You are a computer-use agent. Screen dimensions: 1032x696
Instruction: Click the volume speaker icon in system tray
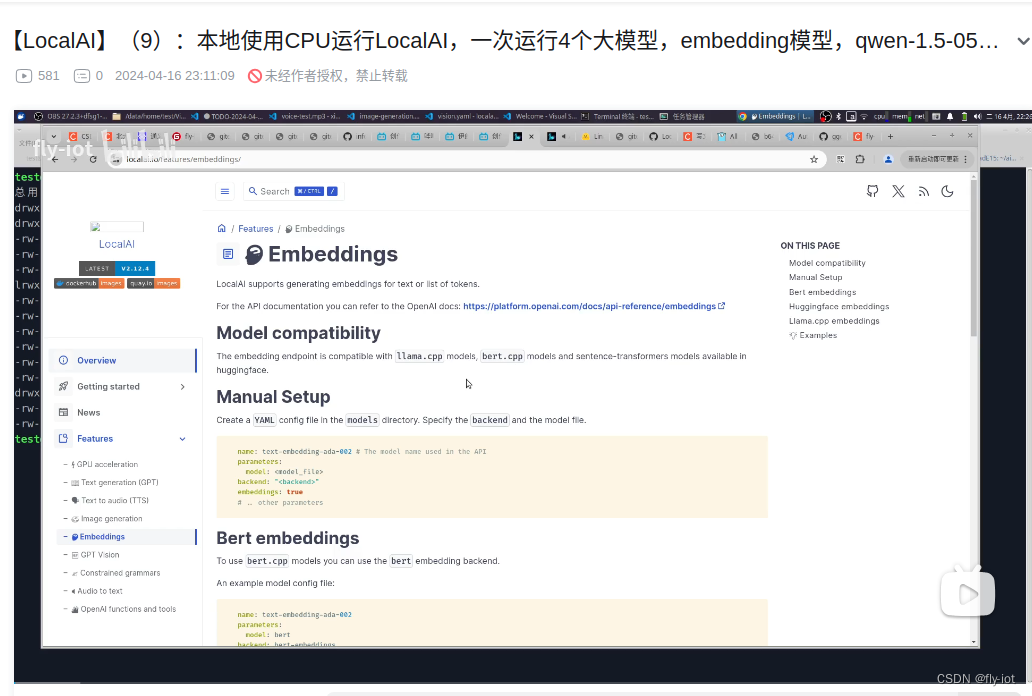tap(977, 117)
